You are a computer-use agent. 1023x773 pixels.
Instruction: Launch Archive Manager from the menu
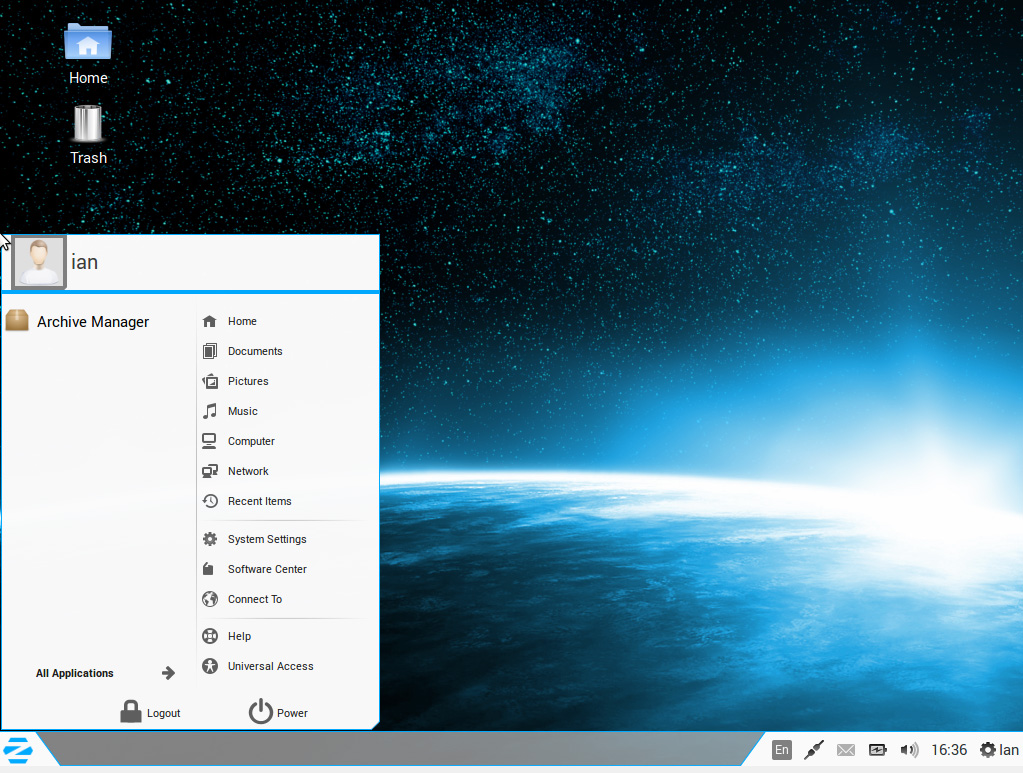point(92,322)
